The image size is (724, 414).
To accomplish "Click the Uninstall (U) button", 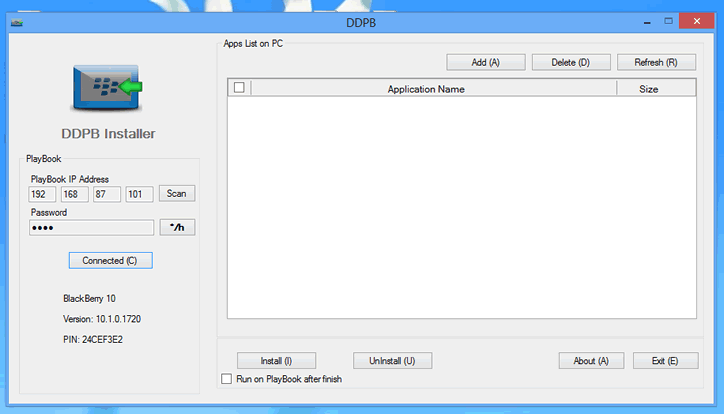I will click(392, 360).
